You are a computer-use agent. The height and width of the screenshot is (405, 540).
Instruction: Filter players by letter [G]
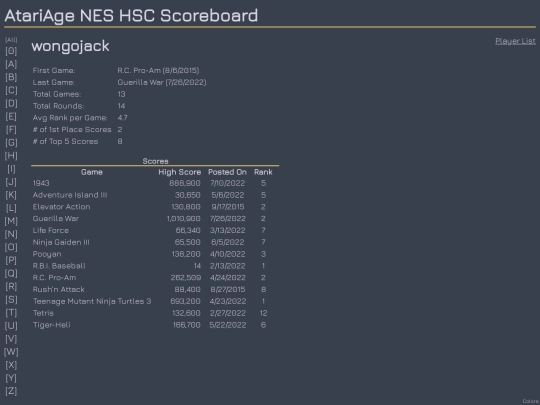[x=11, y=143]
